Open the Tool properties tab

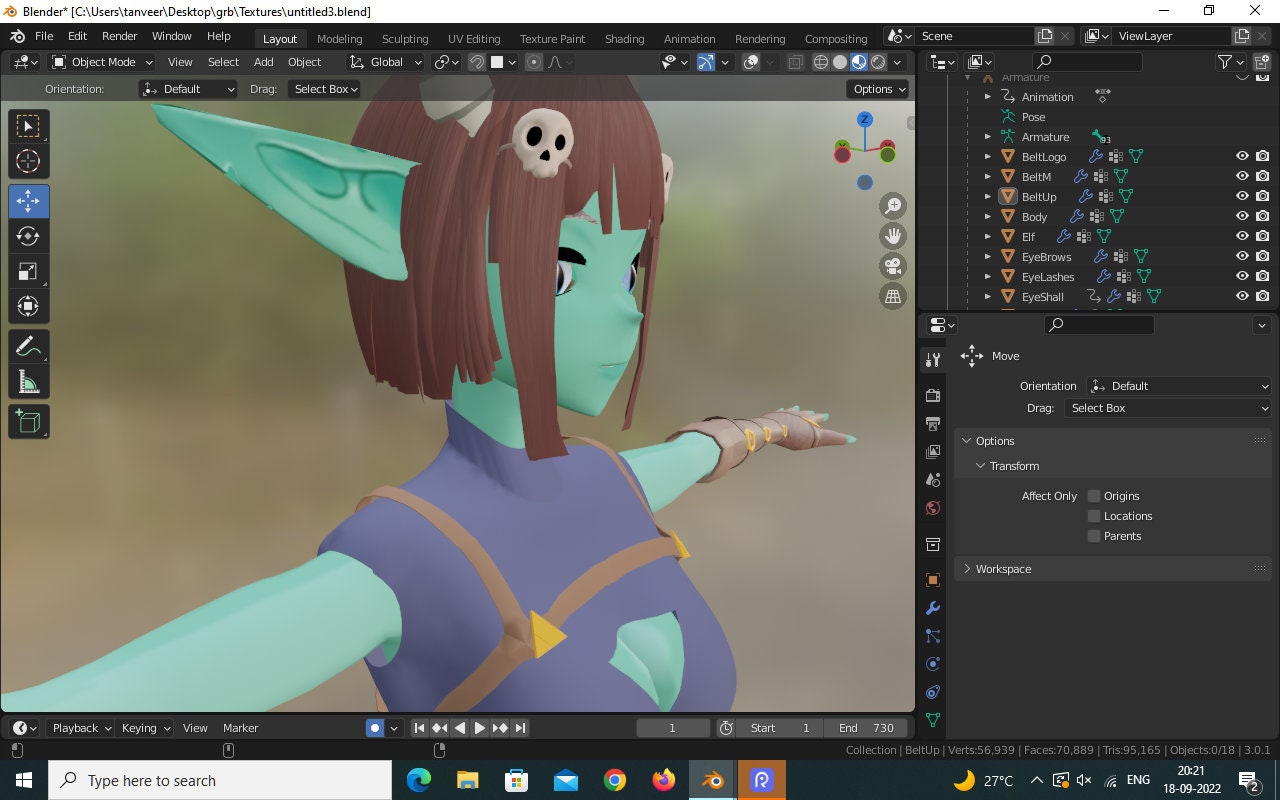pos(933,360)
